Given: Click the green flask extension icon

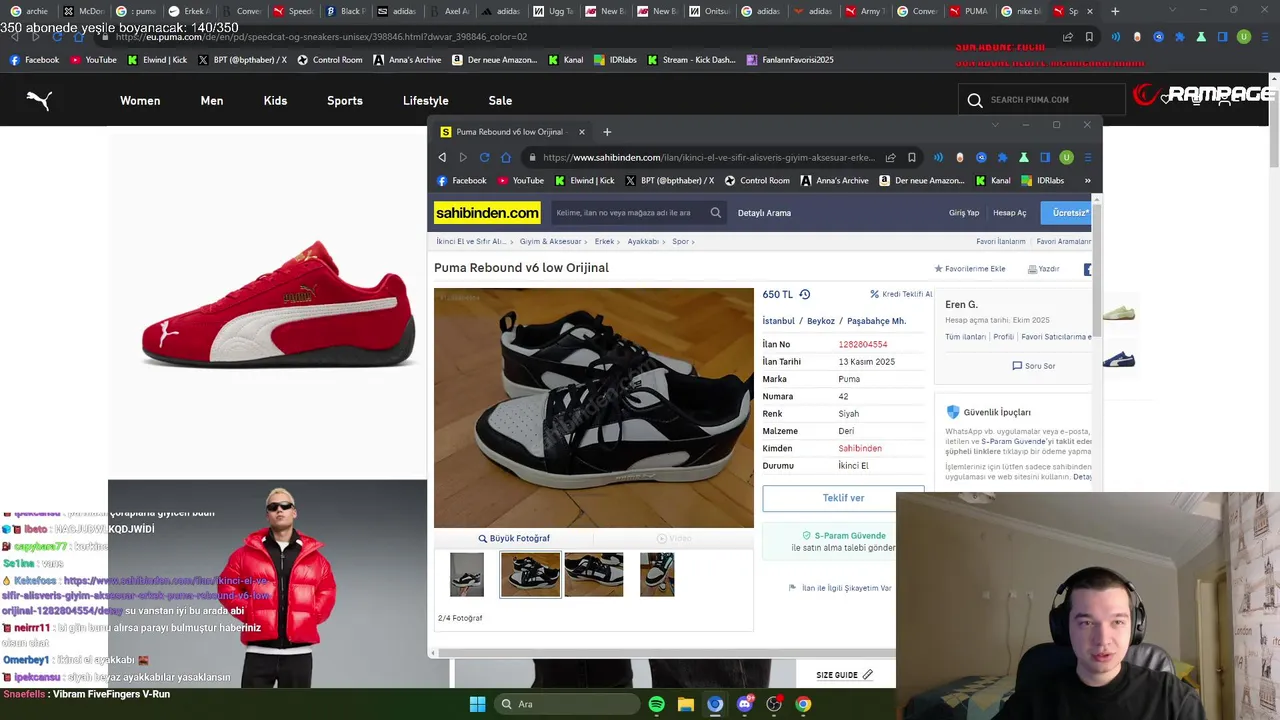Looking at the screenshot, I should click(1024, 157).
